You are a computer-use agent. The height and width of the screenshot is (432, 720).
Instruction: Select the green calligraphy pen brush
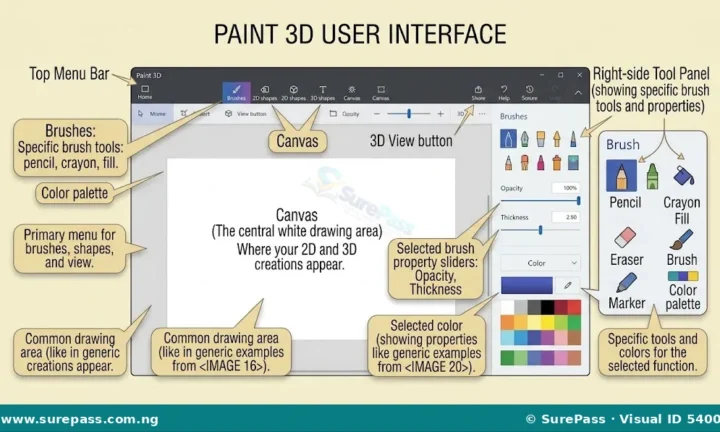point(524,139)
